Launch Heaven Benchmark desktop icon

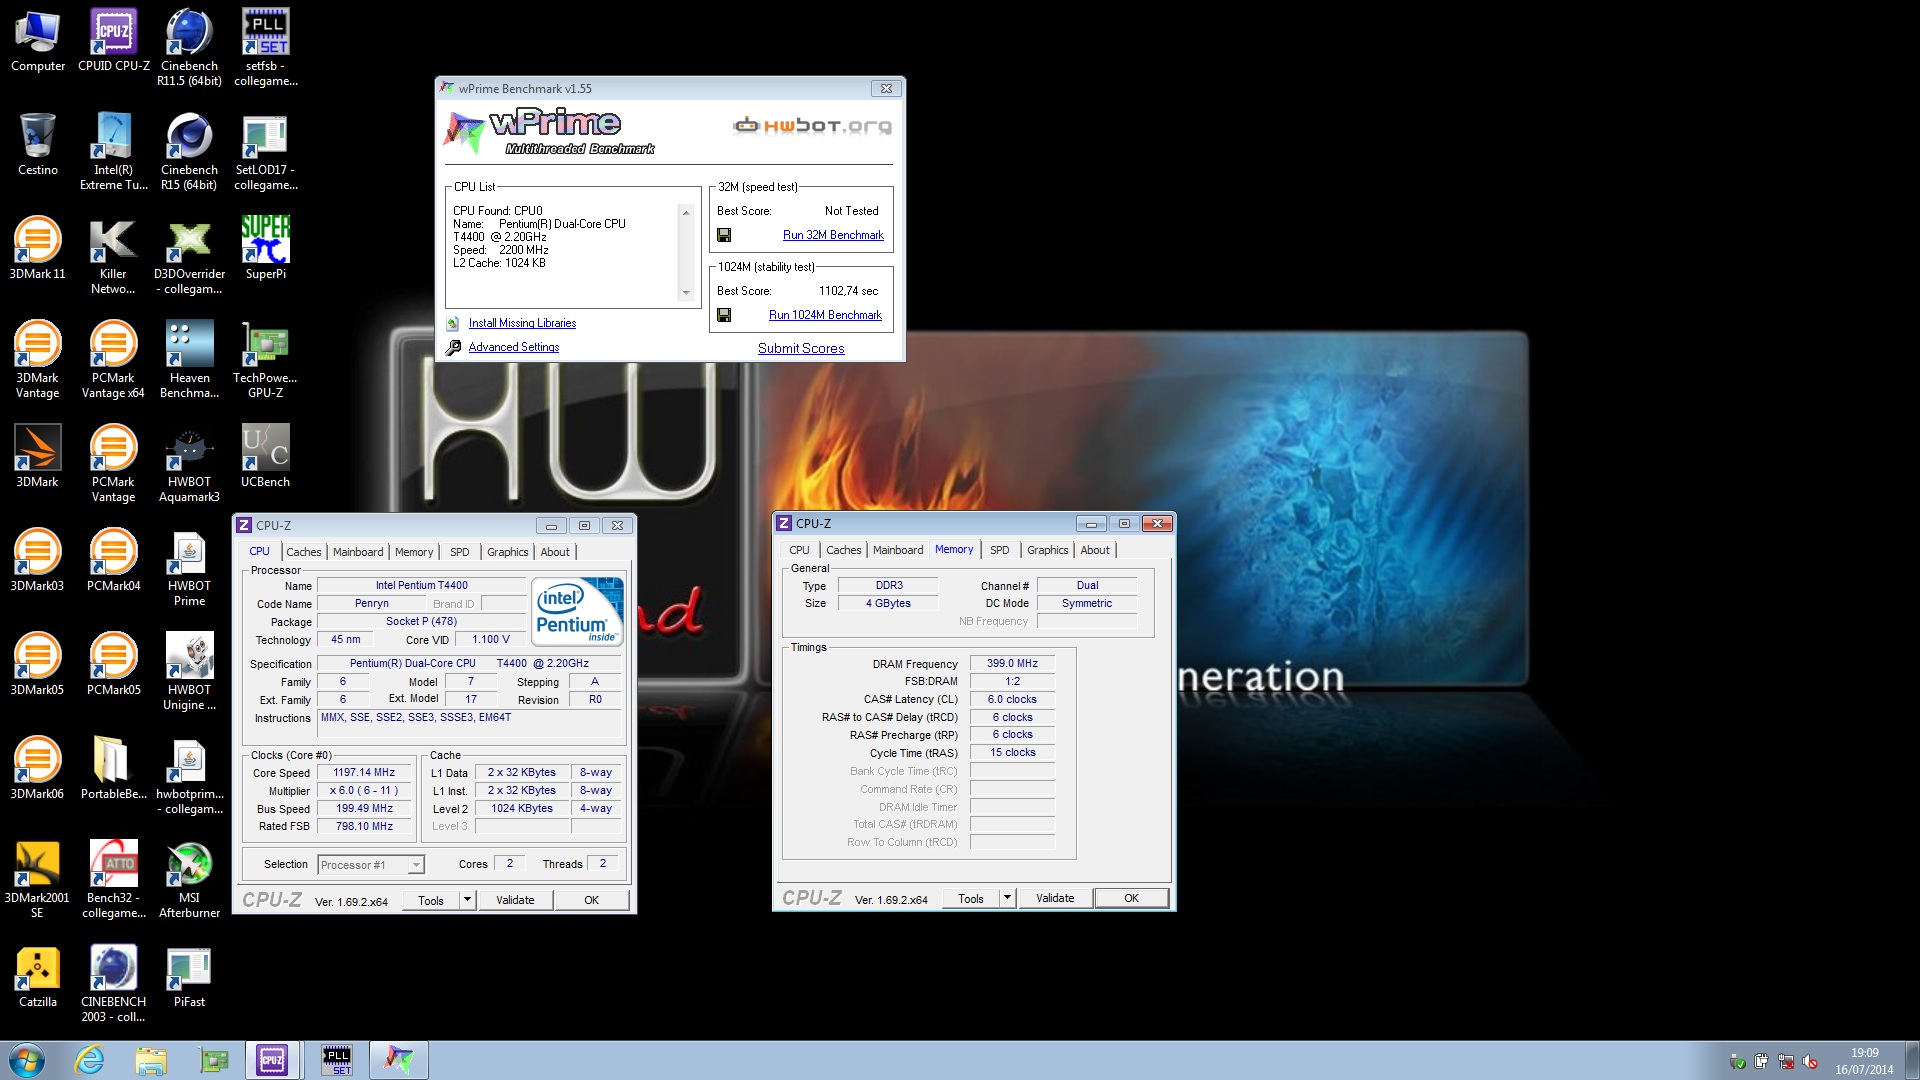point(189,359)
